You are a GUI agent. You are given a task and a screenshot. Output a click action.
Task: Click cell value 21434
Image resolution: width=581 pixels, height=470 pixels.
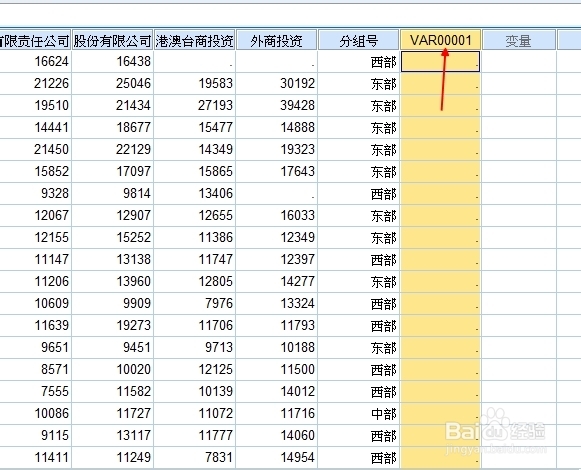(x=133, y=105)
